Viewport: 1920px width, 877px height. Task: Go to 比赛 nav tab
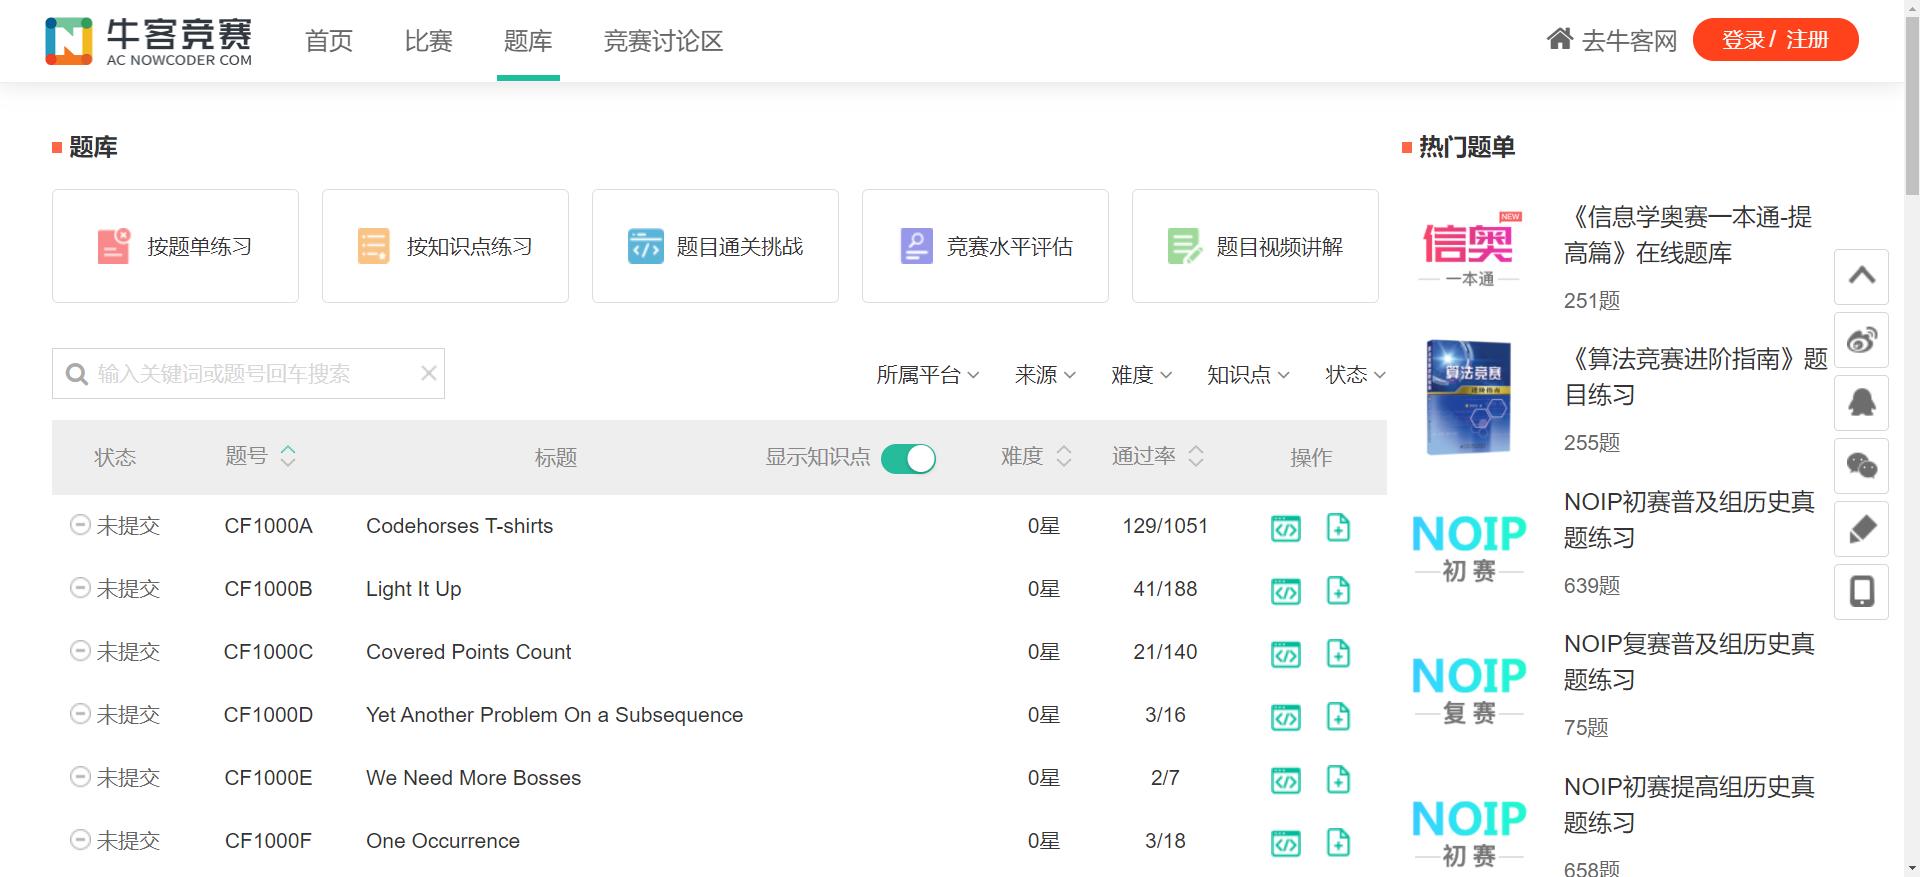pos(429,41)
